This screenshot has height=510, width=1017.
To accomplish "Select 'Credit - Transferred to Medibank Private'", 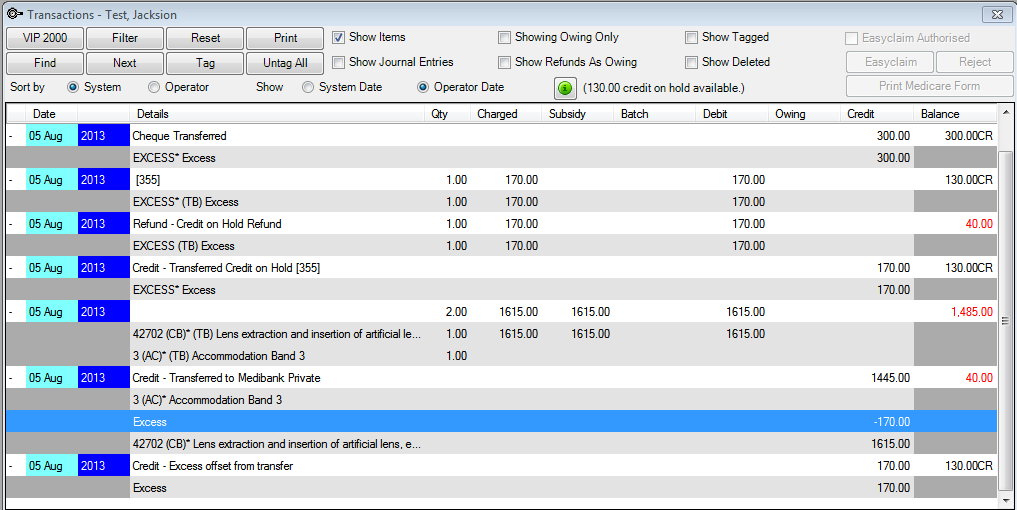I will pos(226,378).
